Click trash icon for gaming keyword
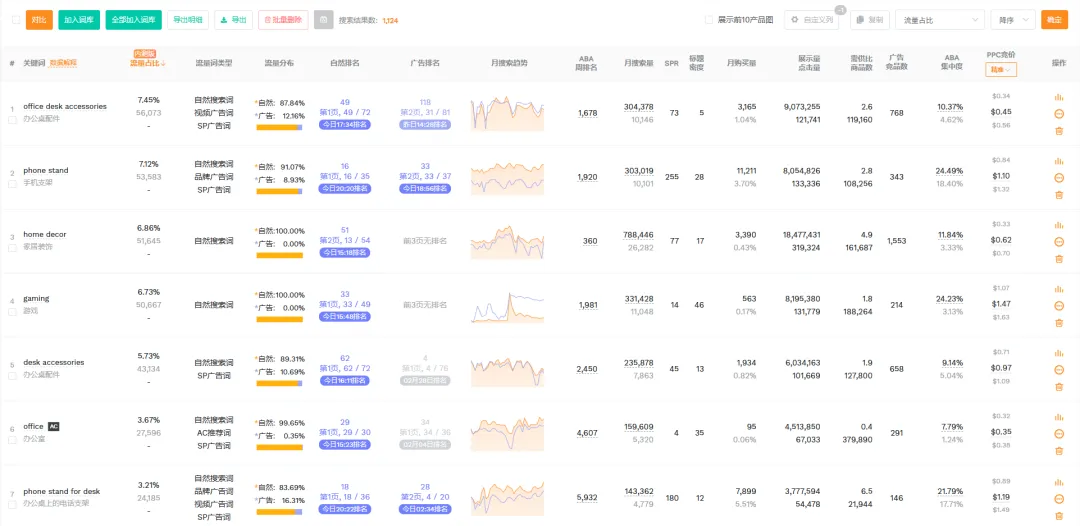This screenshot has width=1080, height=526. tap(1059, 323)
